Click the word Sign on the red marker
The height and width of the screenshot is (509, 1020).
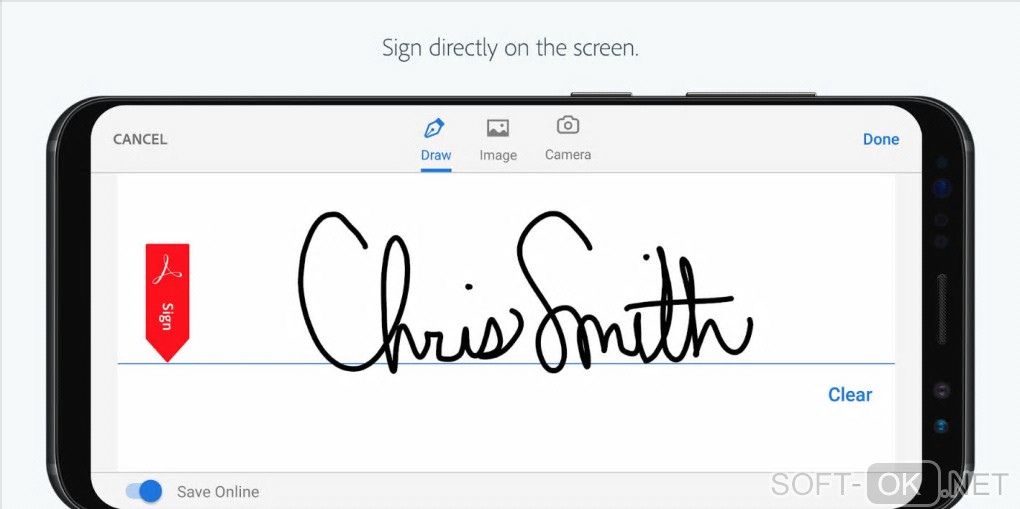(x=168, y=316)
